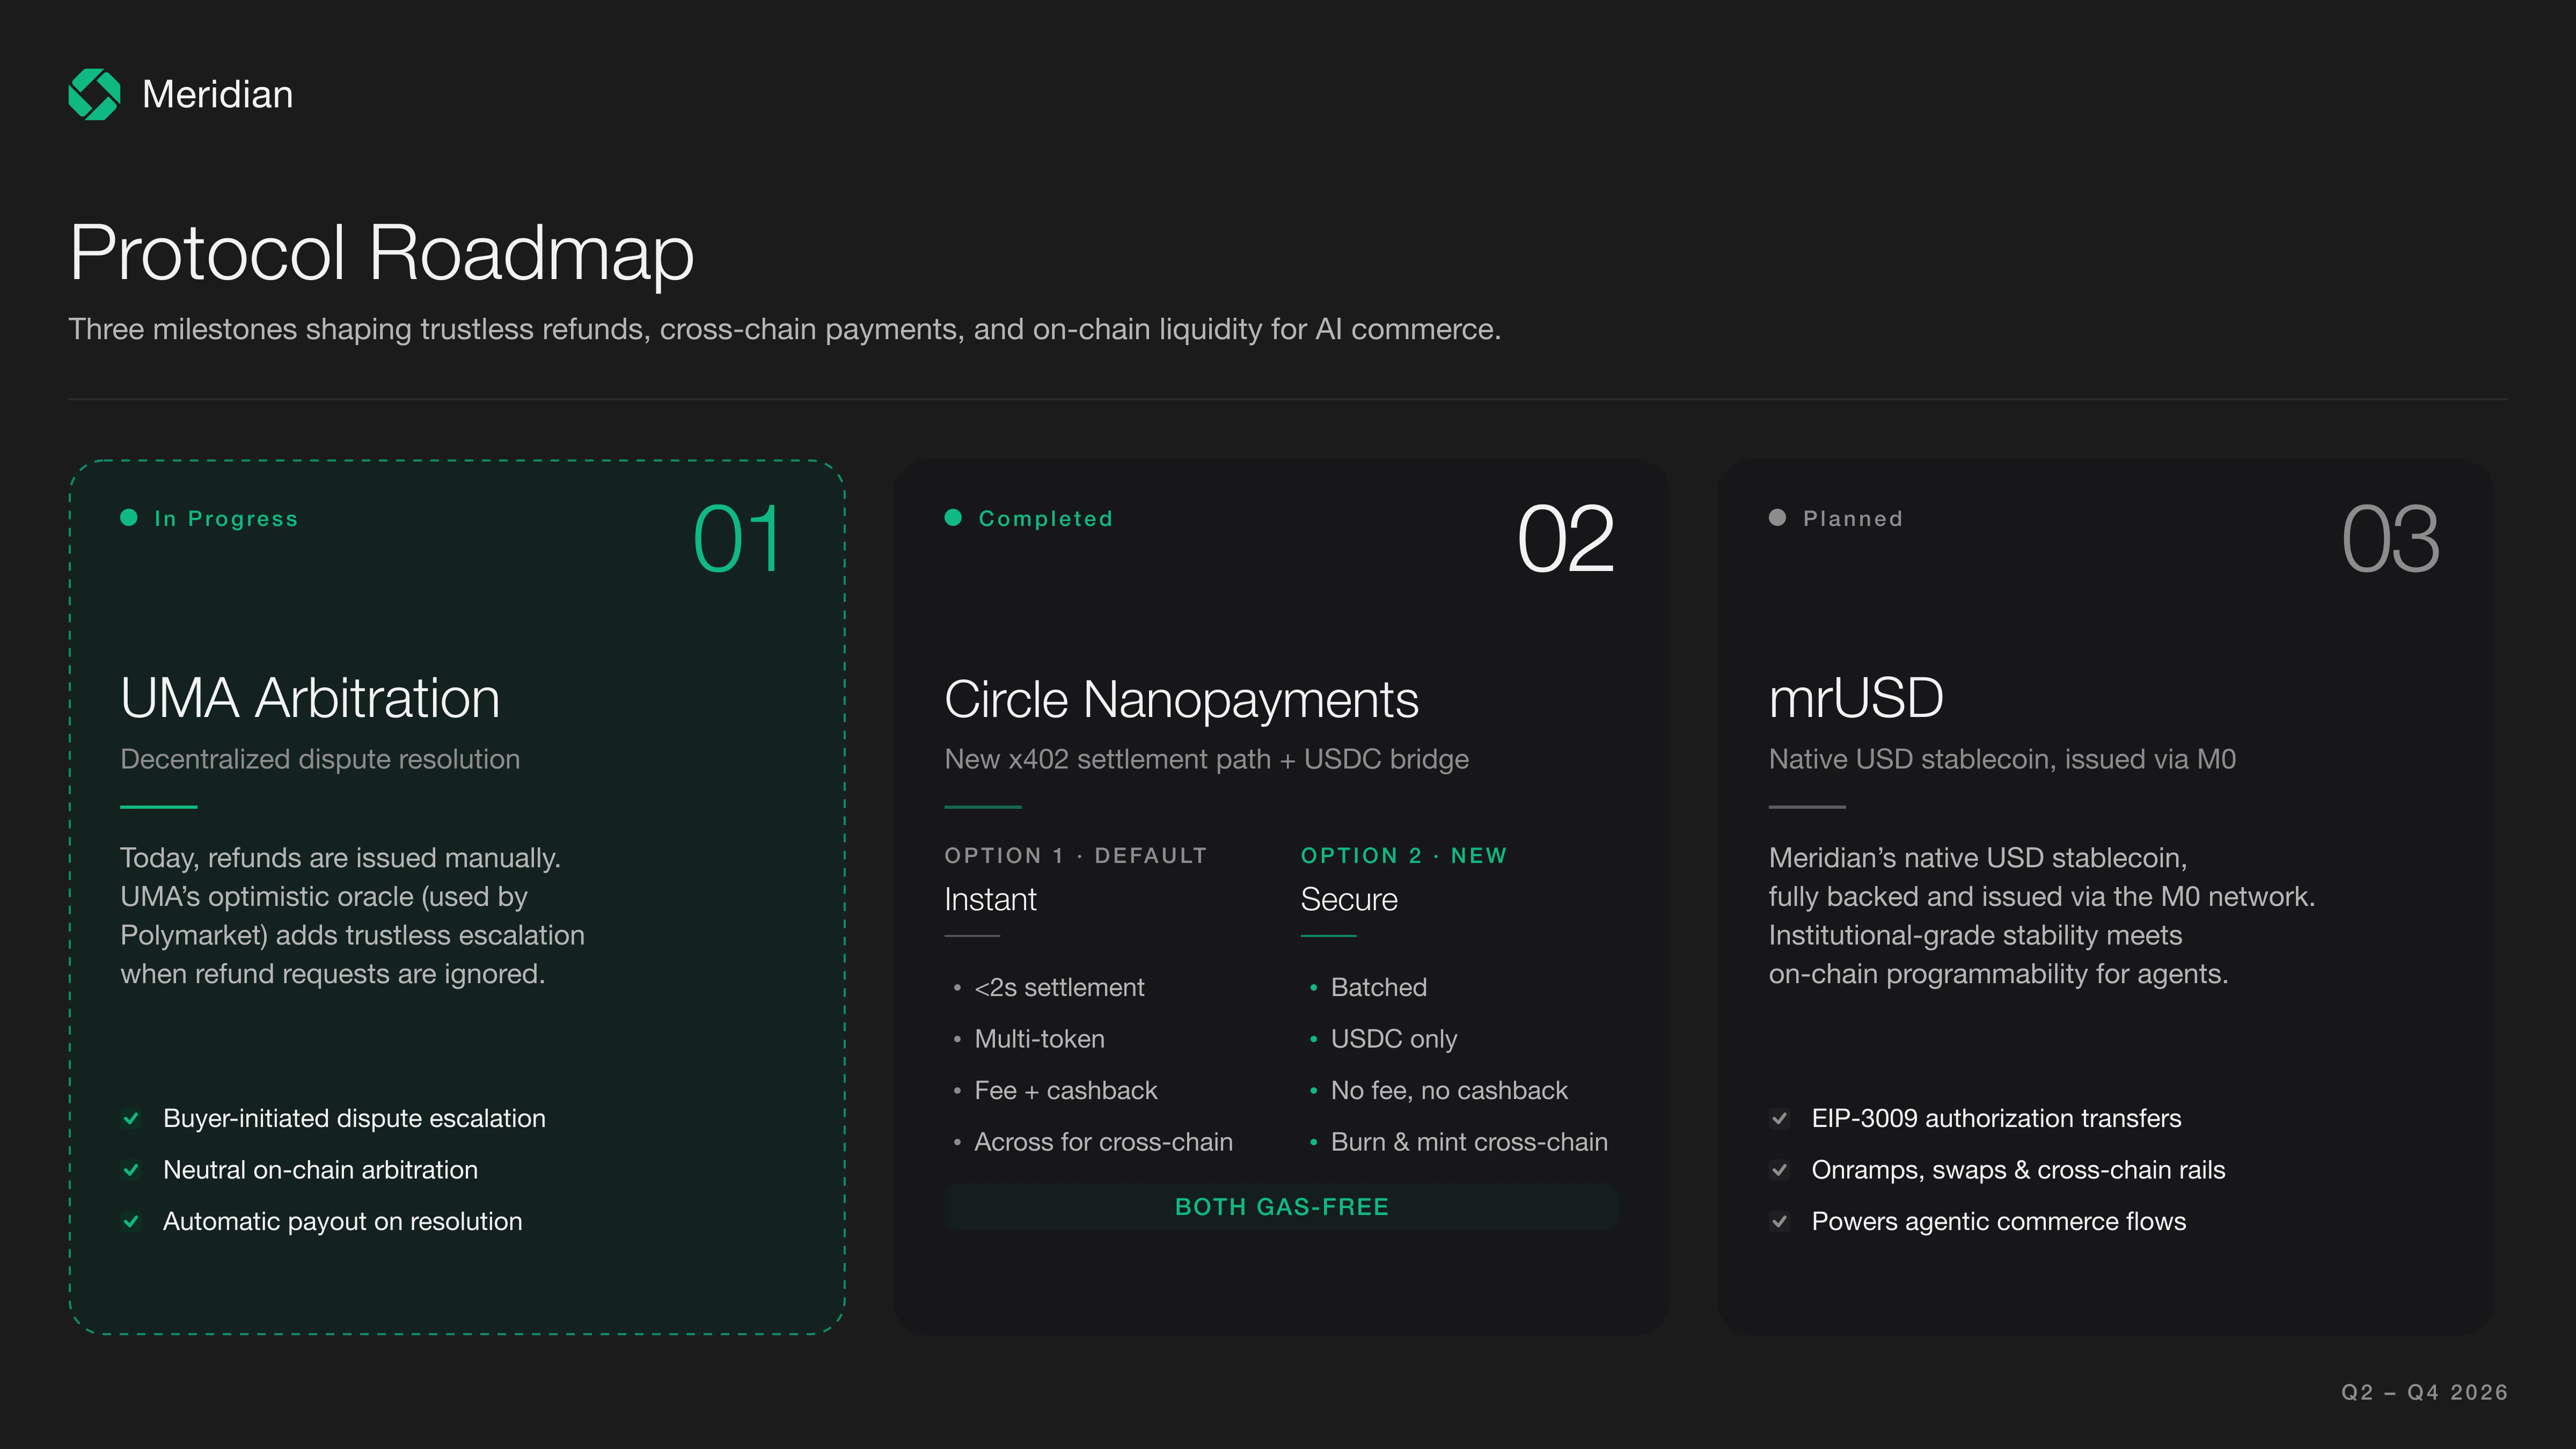Screen dimensions: 2576x1449
Task: Click the Meridian logo icon
Action: coord(94,94)
